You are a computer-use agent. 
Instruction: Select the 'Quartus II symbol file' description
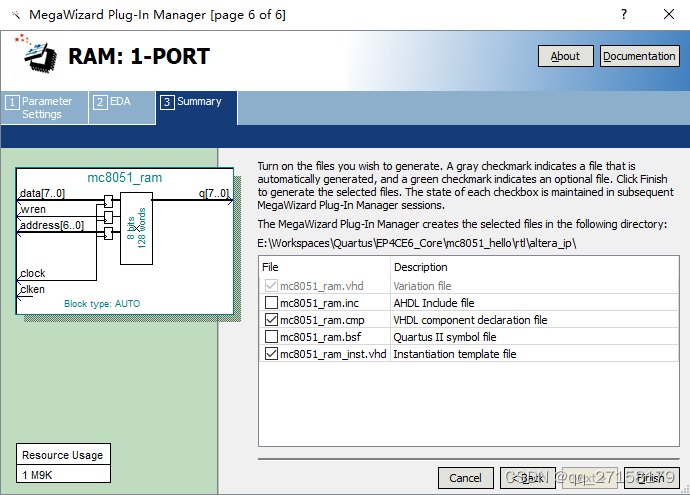444,337
